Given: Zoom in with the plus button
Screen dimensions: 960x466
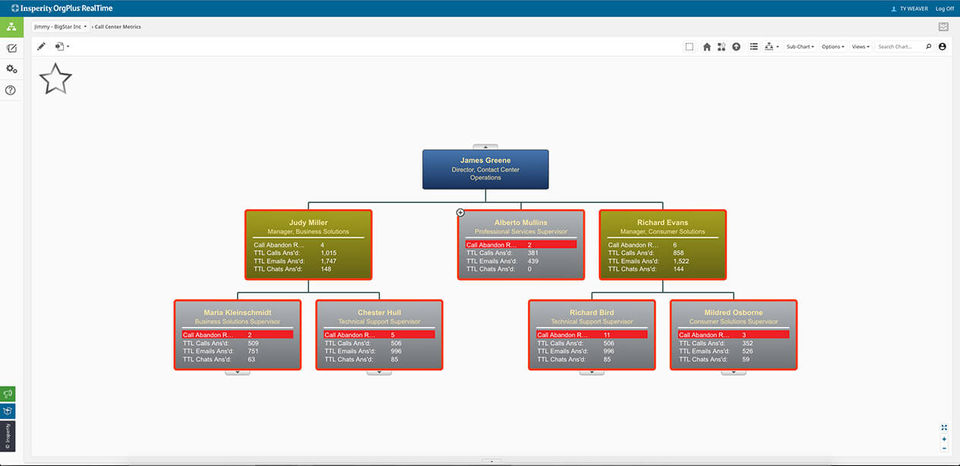Looking at the screenshot, I should pyautogui.click(x=944, y=439).
